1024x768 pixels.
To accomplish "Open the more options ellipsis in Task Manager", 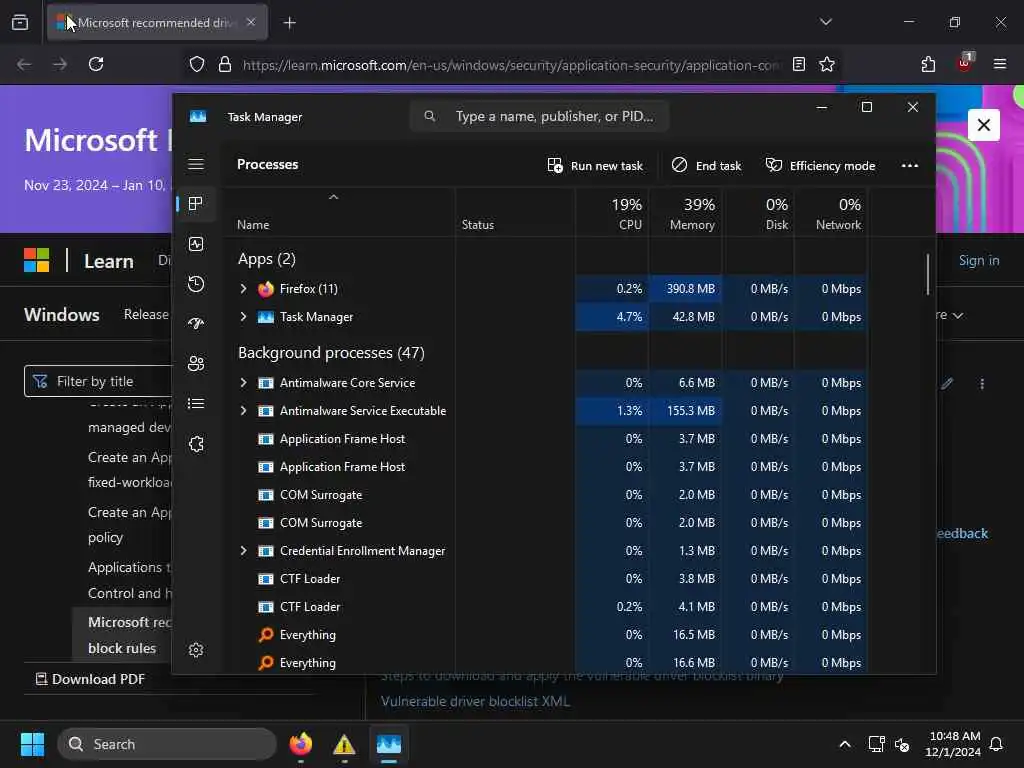I will (x=910, y=165).
